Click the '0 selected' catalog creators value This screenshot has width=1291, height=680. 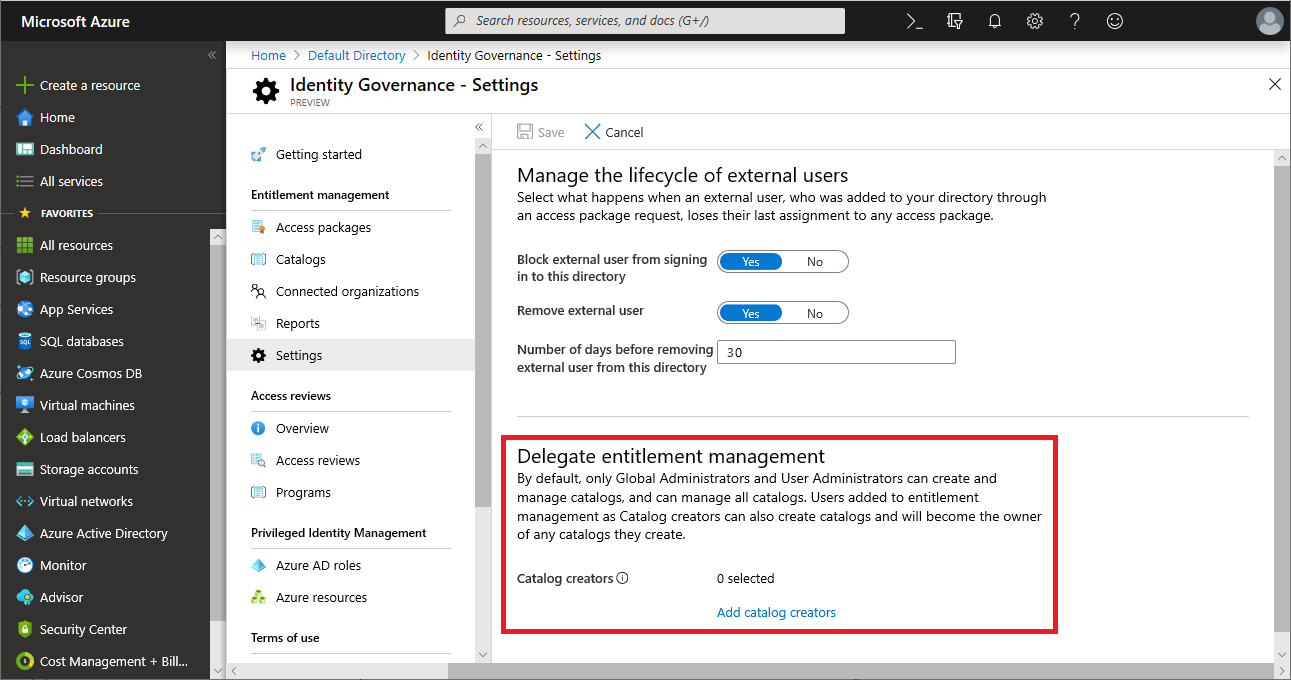point(746,578)
